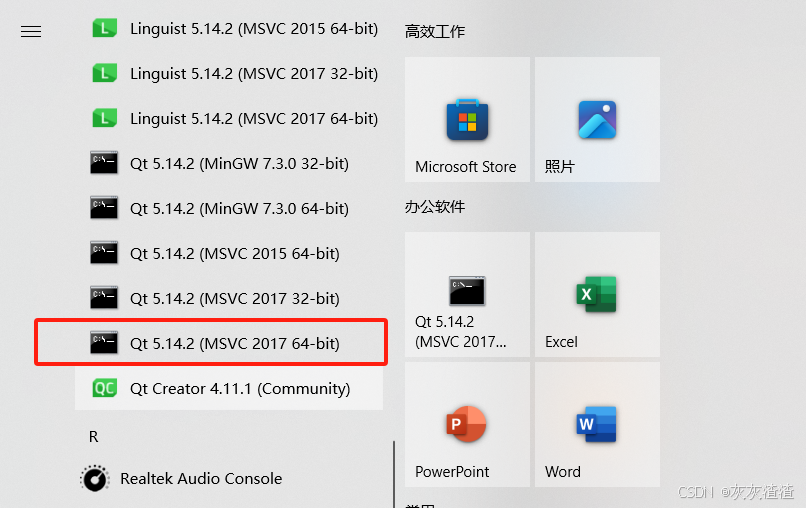The width and height of the screenshot is (806, 508).
Task: Launch the PowerPoint tile
Action: (467, 425)
